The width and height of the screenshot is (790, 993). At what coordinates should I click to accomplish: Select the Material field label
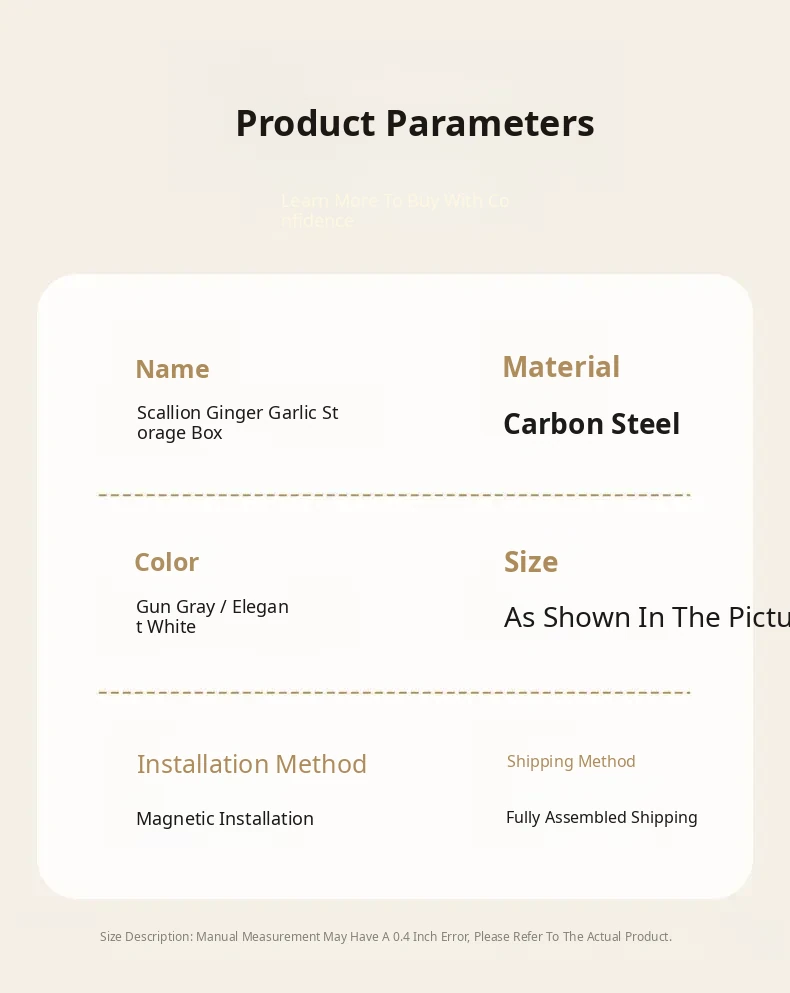[560, 367]
